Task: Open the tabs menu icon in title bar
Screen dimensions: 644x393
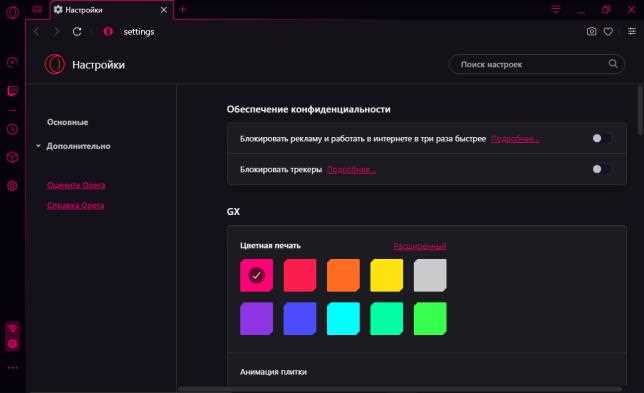Action: [556, 9]
